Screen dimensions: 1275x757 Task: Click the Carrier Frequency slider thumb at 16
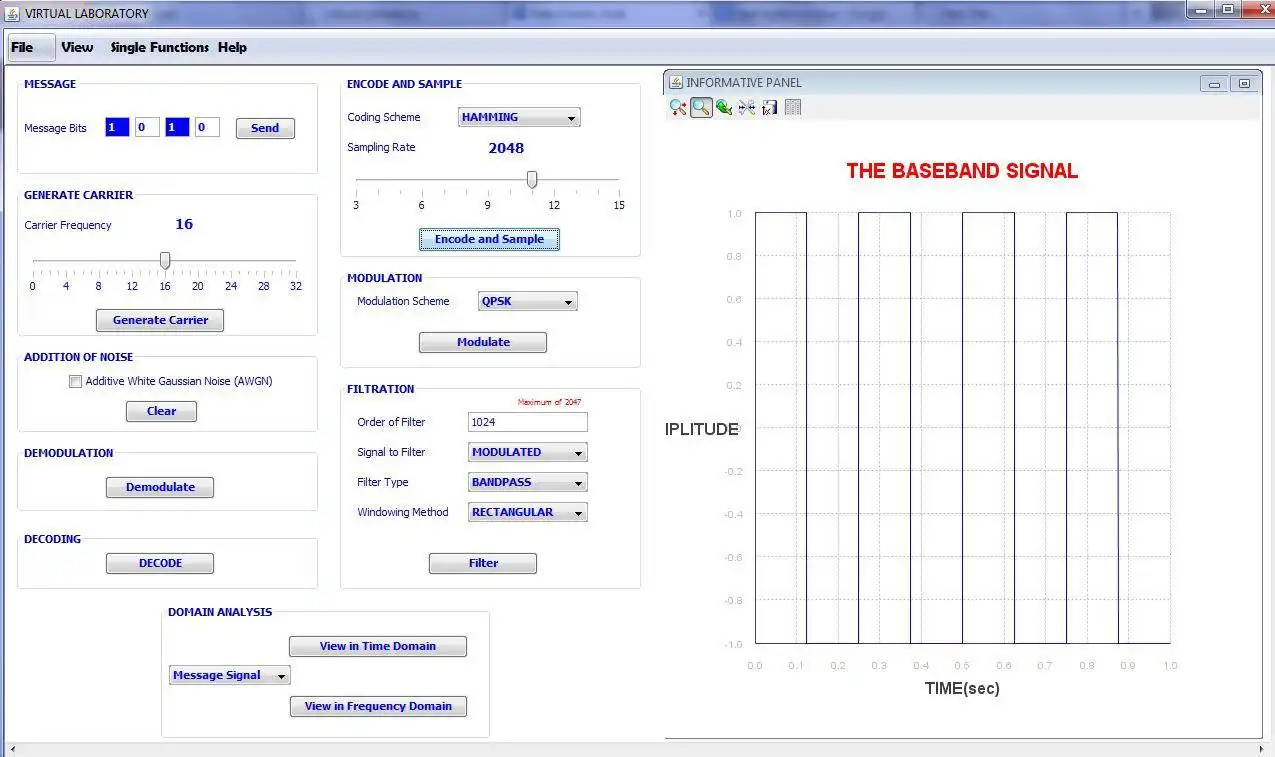[x=162, y=260]
